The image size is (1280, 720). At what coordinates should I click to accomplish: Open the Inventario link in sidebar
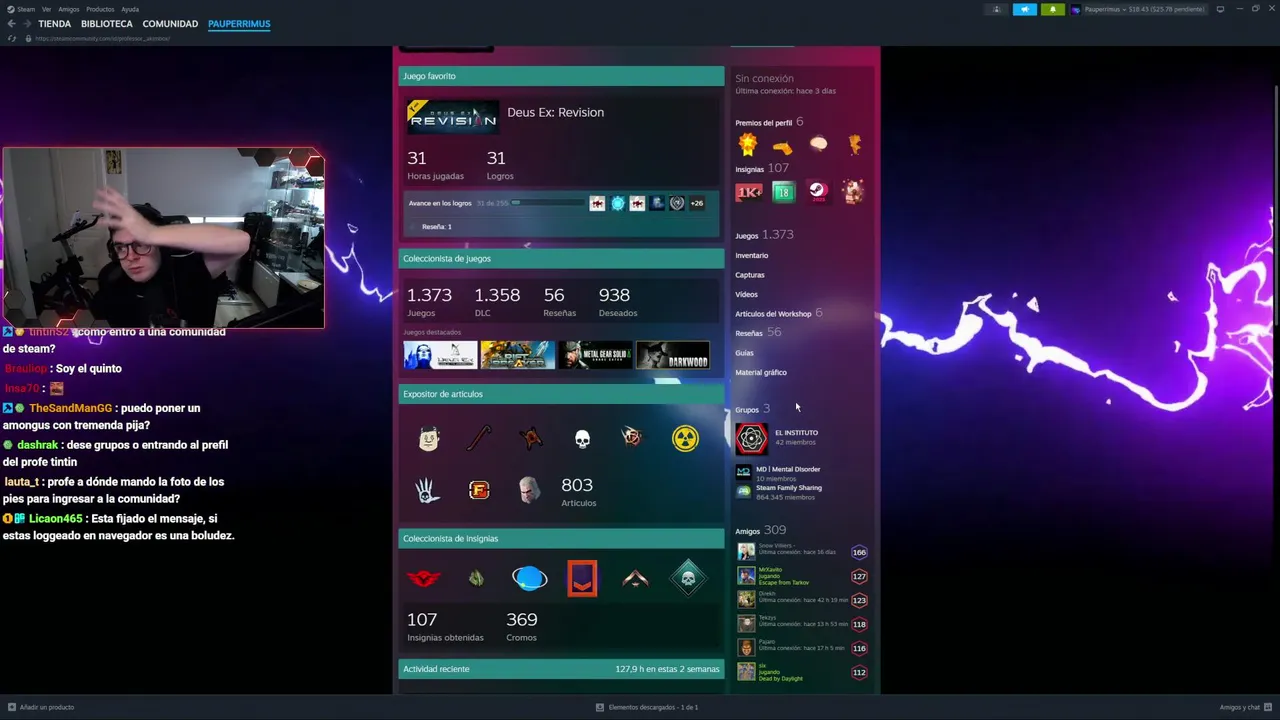coord(752,255)
